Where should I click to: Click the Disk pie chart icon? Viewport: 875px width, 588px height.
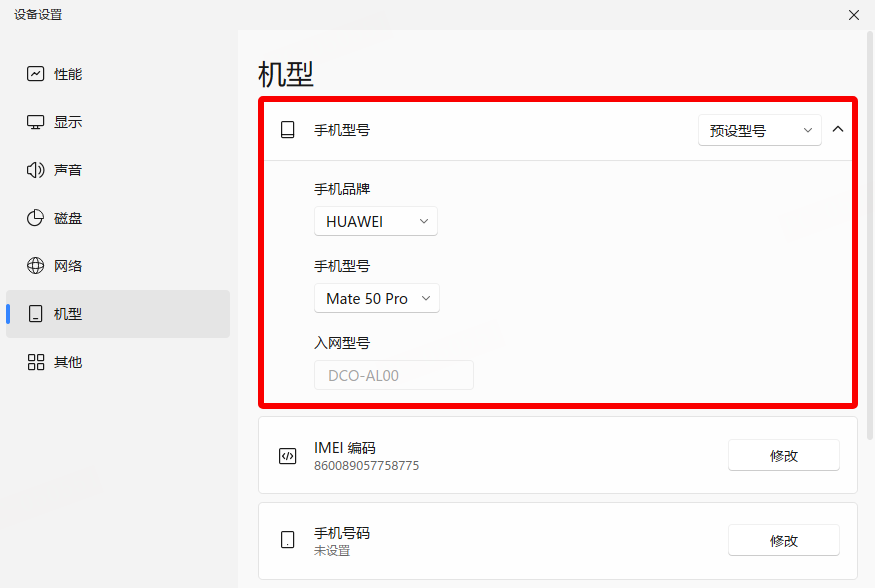point(36,218)
